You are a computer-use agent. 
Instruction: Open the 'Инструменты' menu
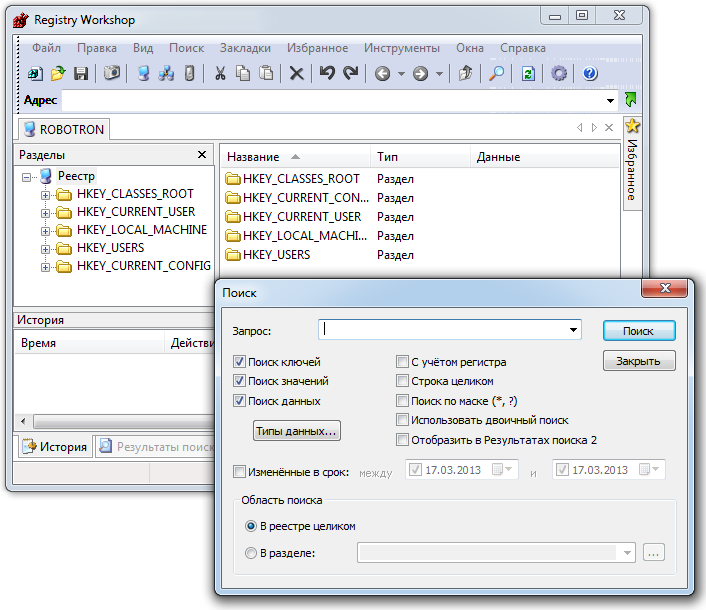(401, 48)
